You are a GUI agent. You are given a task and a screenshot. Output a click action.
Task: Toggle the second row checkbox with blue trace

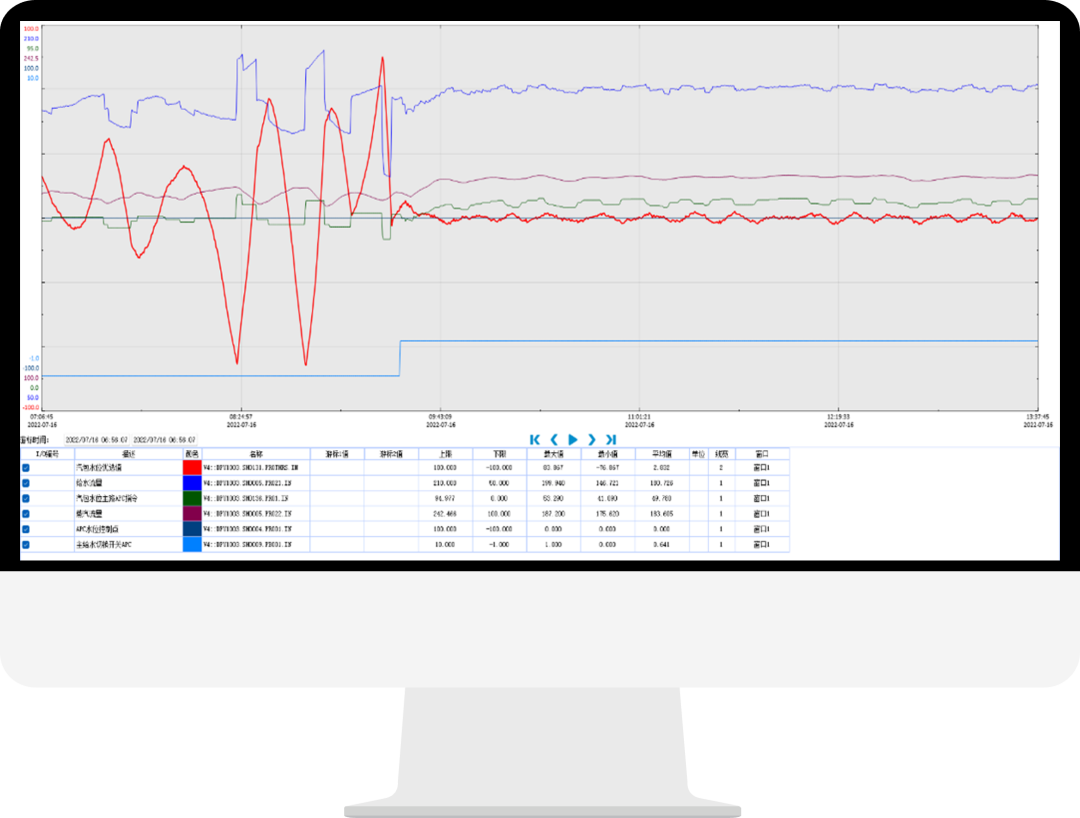26,482
